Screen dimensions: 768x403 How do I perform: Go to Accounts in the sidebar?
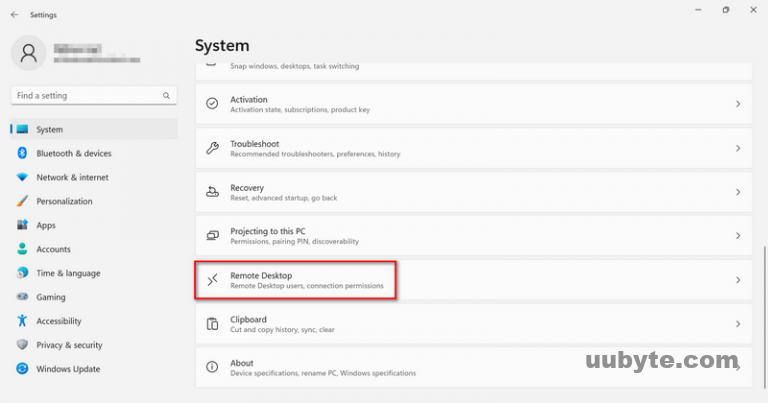pyautogui.click(x=53, y=249)
